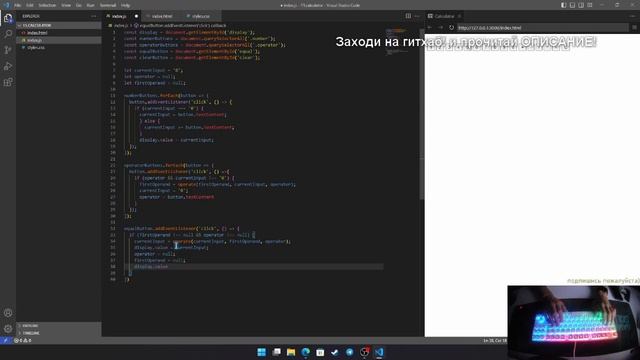The image size is (640, 360).
Task: Open the preview tab group more actions
Action: (633, 16)
